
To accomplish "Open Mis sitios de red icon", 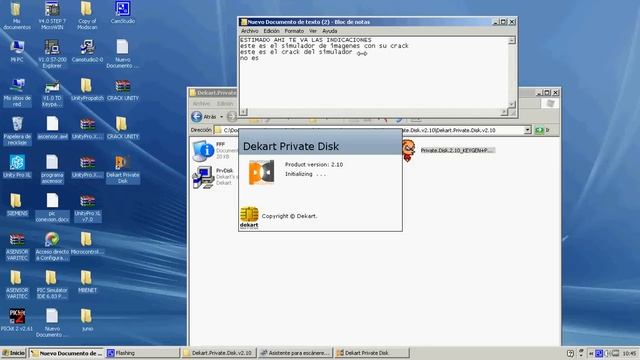I will point(17,93).
